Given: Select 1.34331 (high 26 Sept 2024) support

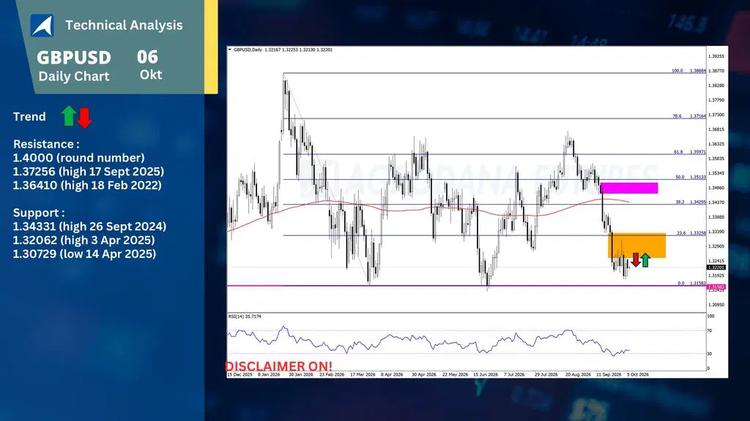Looking at the screenshot, I should (89, 226).
